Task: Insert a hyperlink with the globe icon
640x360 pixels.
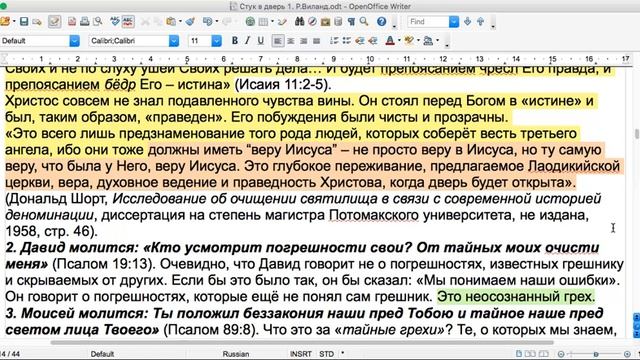Action: [x=250, y=22]
